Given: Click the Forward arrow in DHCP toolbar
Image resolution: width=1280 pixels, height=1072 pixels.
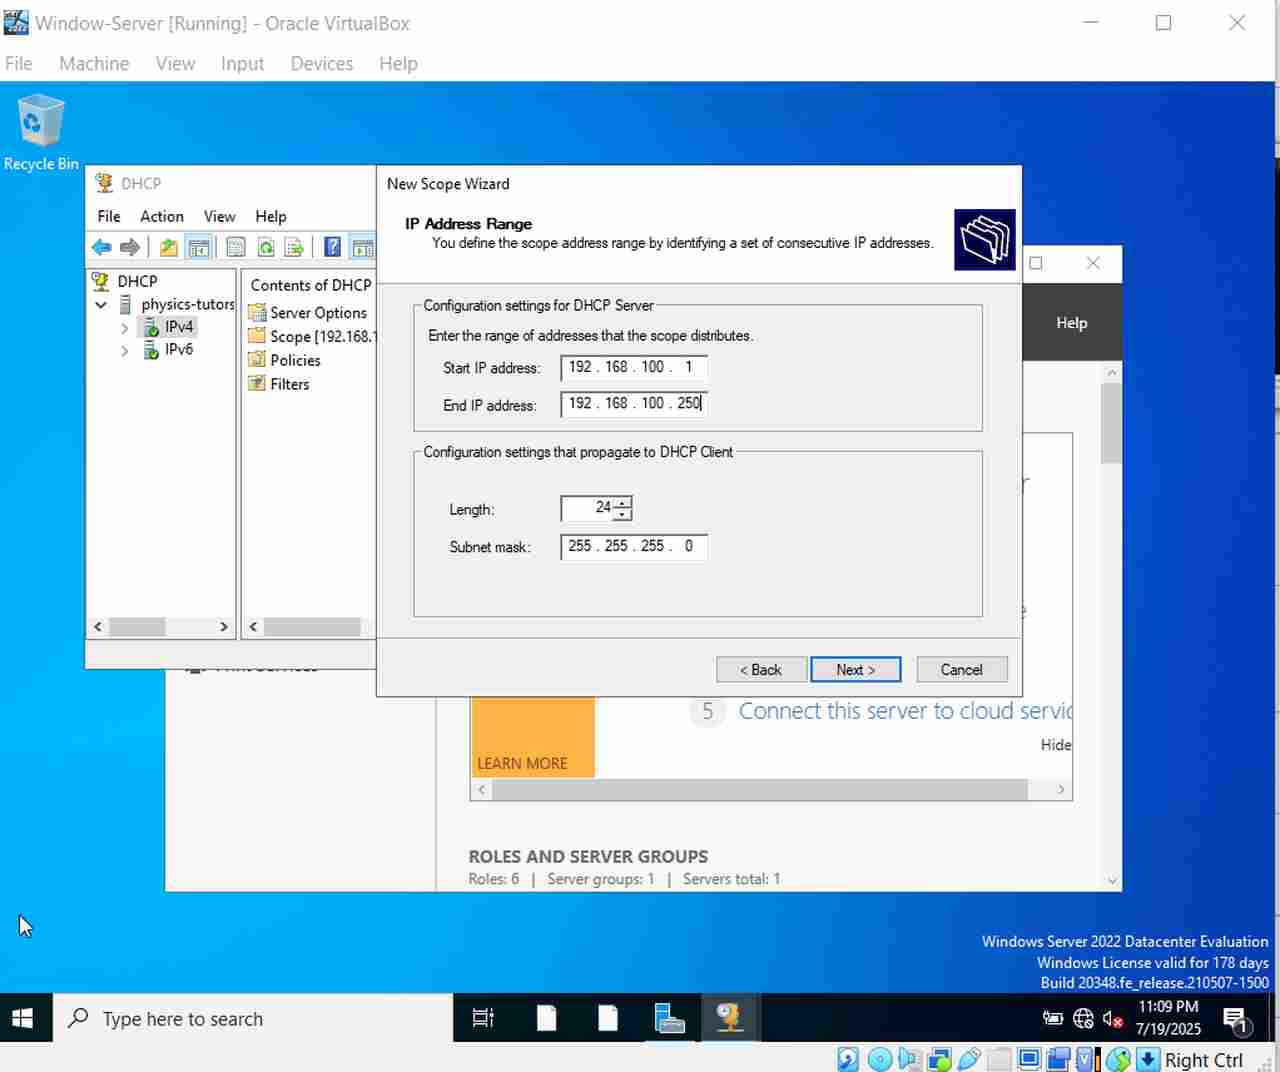Looking at the screenshot, I should click(130, 247).
